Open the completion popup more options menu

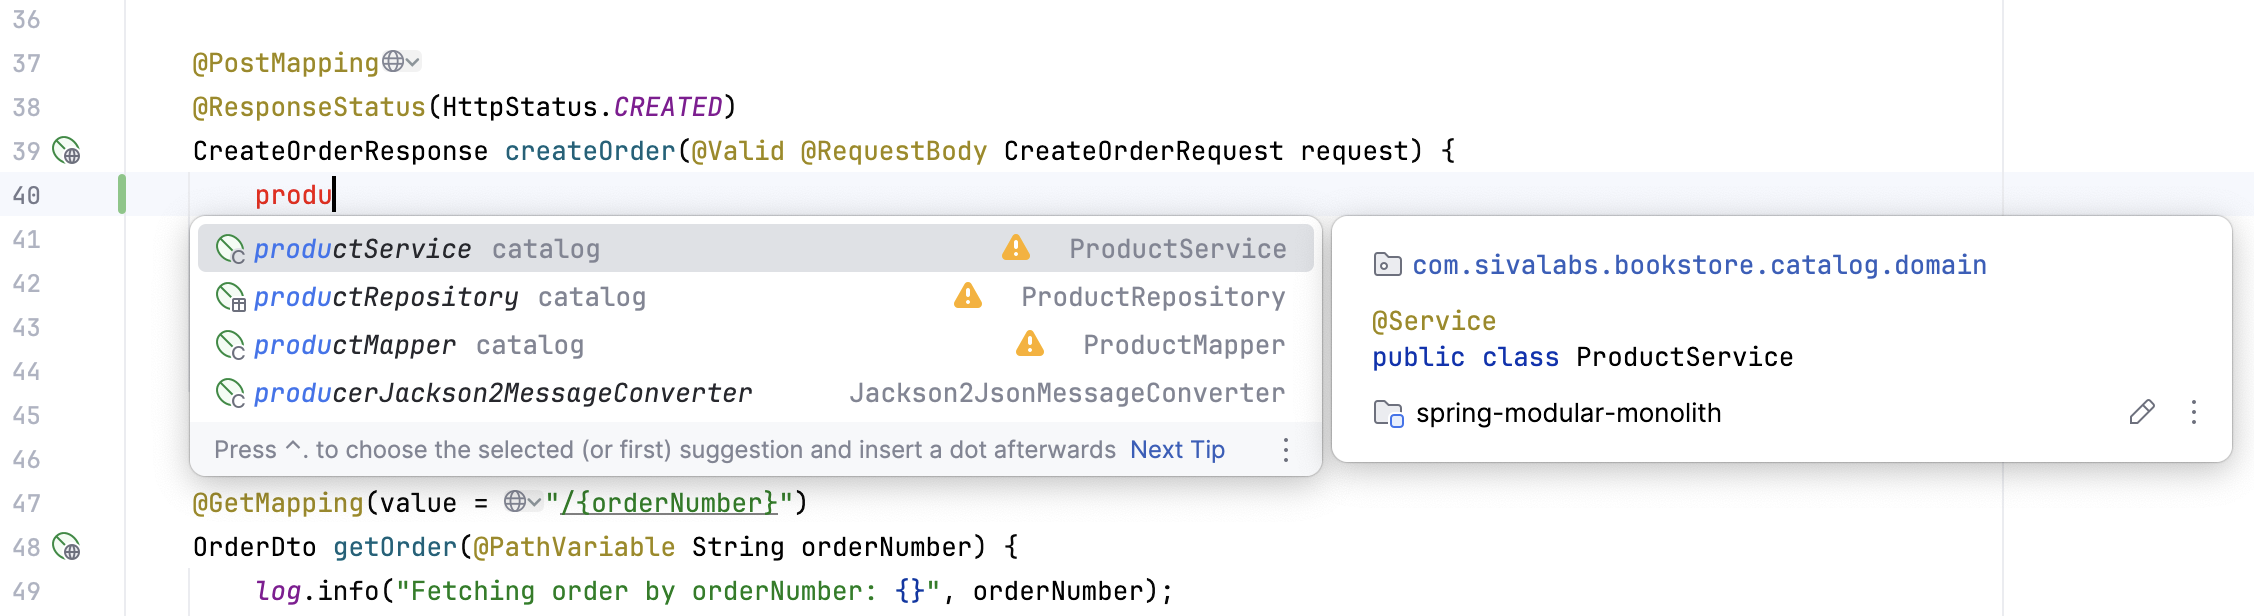(x=1286, y=450)
